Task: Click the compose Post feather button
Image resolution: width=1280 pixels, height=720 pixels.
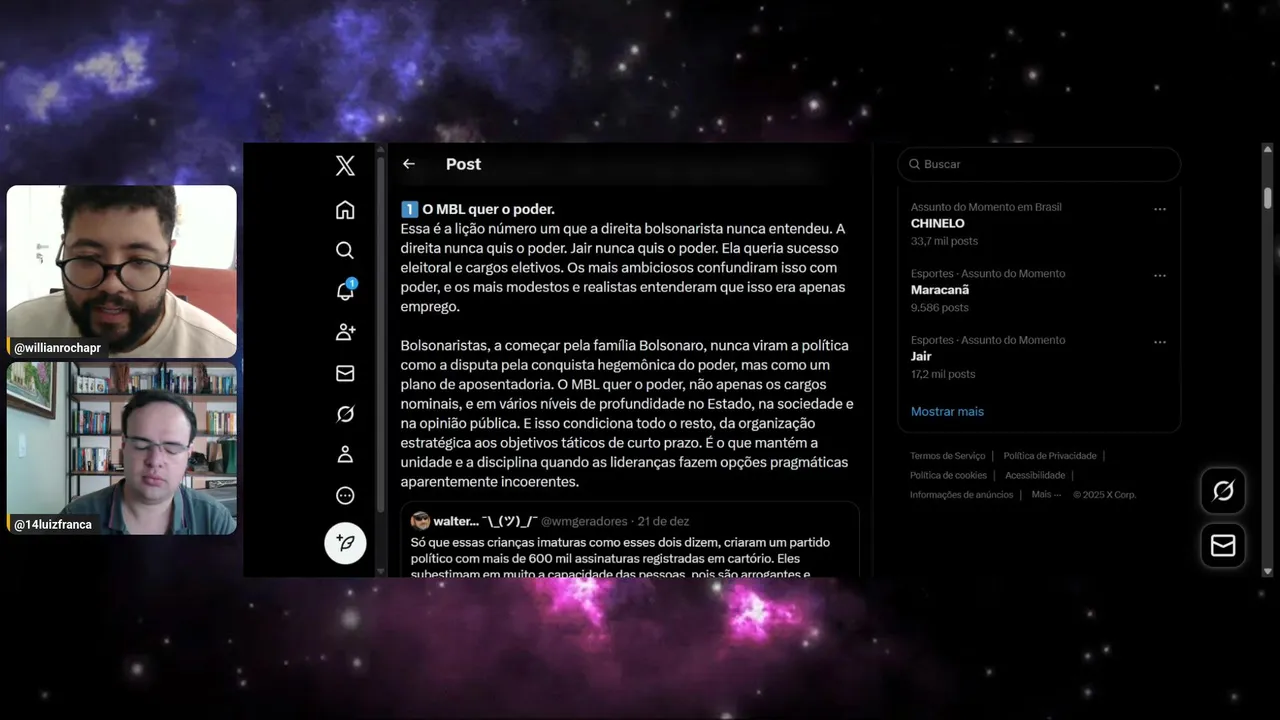Action: point(345,543)
